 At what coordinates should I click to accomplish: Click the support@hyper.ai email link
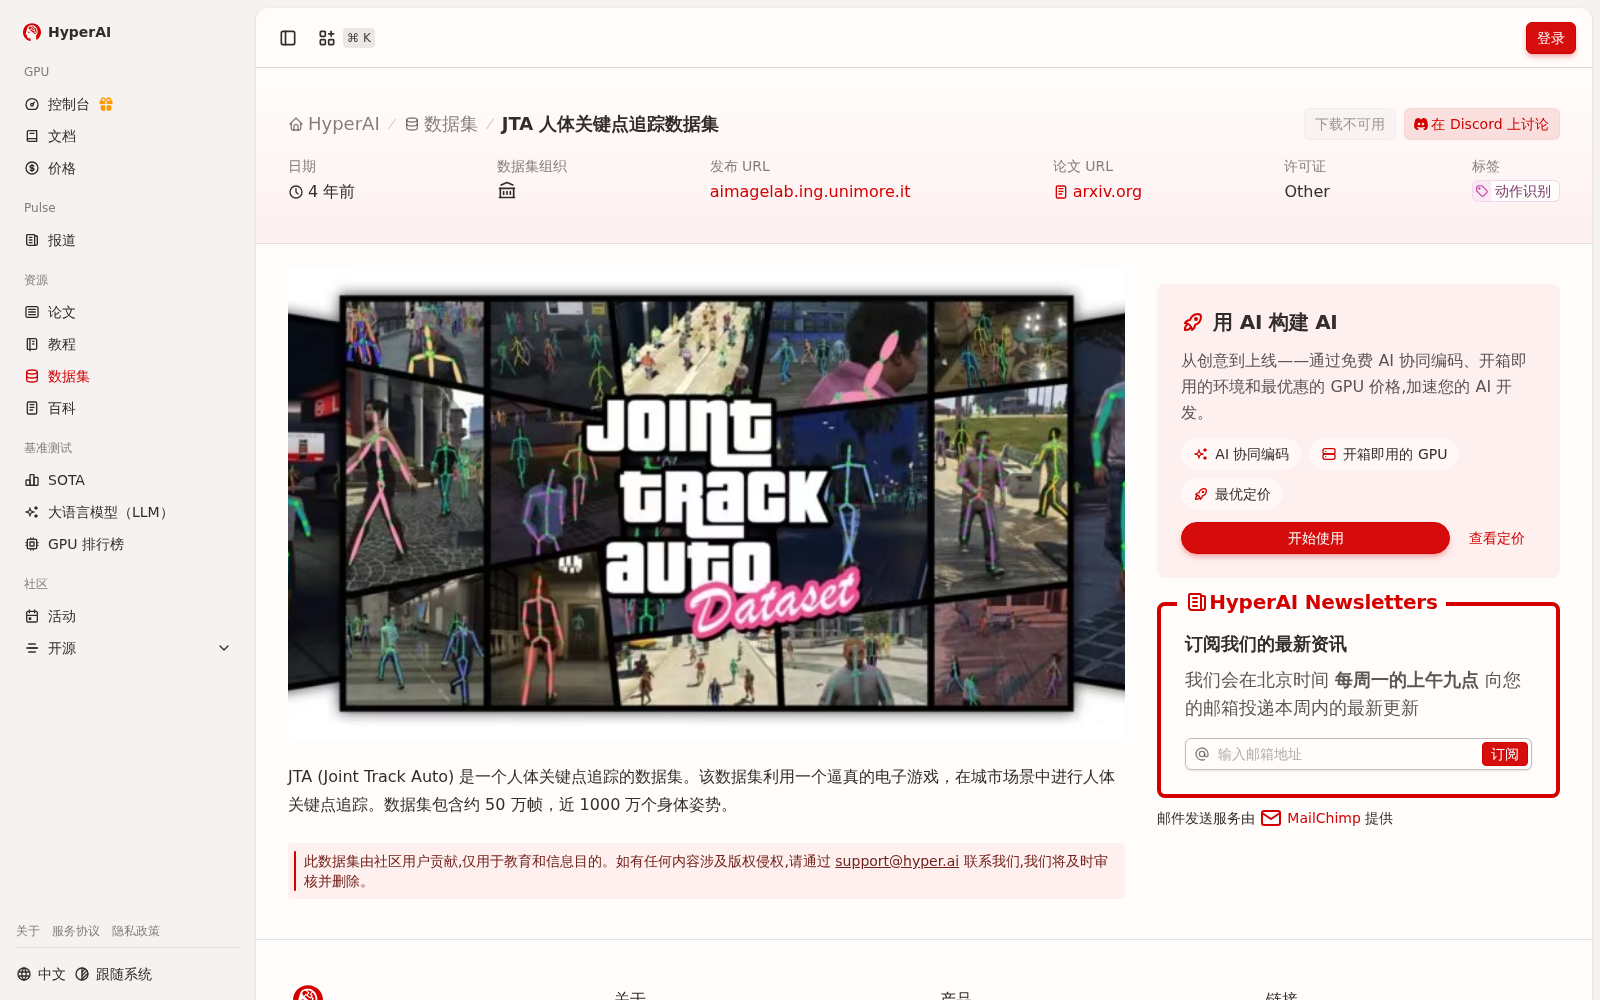pos(897,861)
